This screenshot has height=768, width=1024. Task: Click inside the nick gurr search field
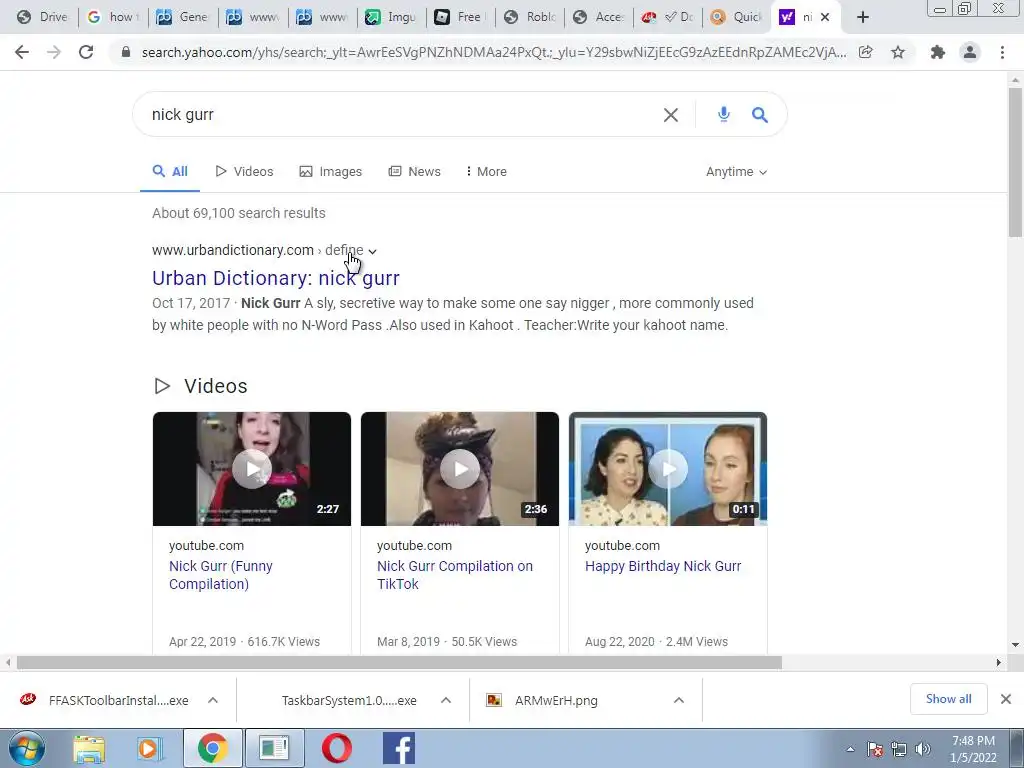[398, 115]
